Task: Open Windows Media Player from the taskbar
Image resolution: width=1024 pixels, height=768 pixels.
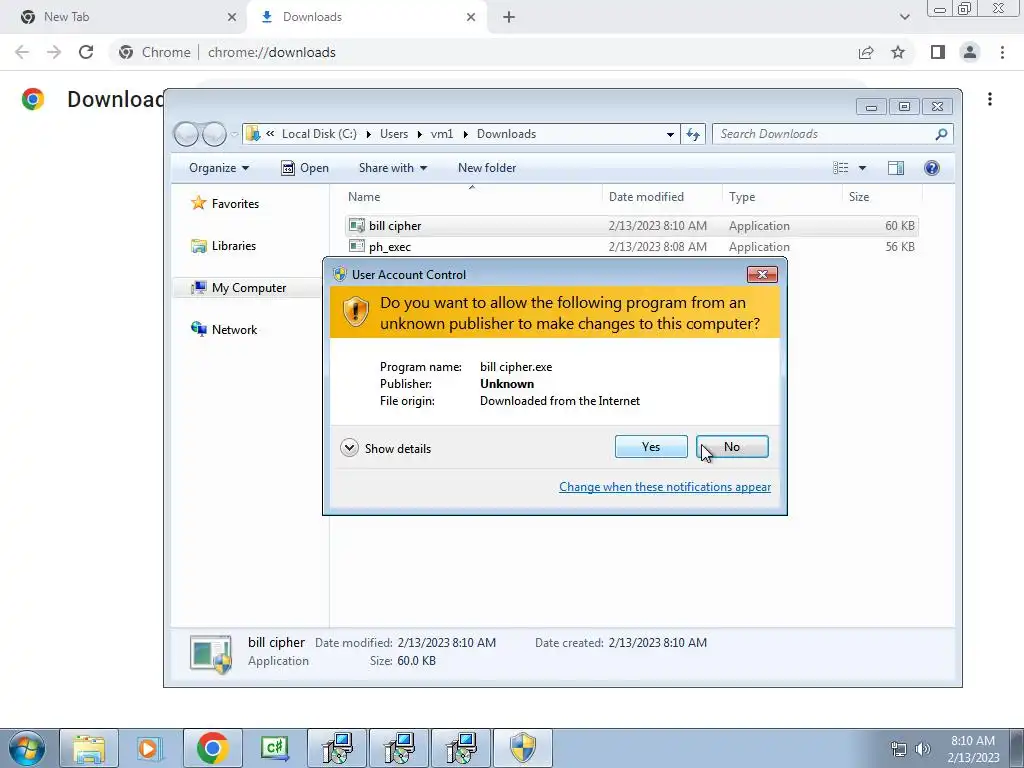Action: [150, 748]
